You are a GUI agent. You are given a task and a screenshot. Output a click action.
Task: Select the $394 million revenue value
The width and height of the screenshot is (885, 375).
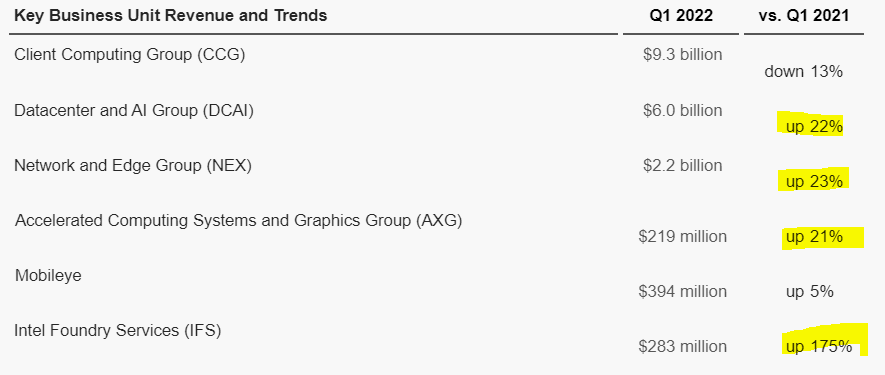coord(682,291)
